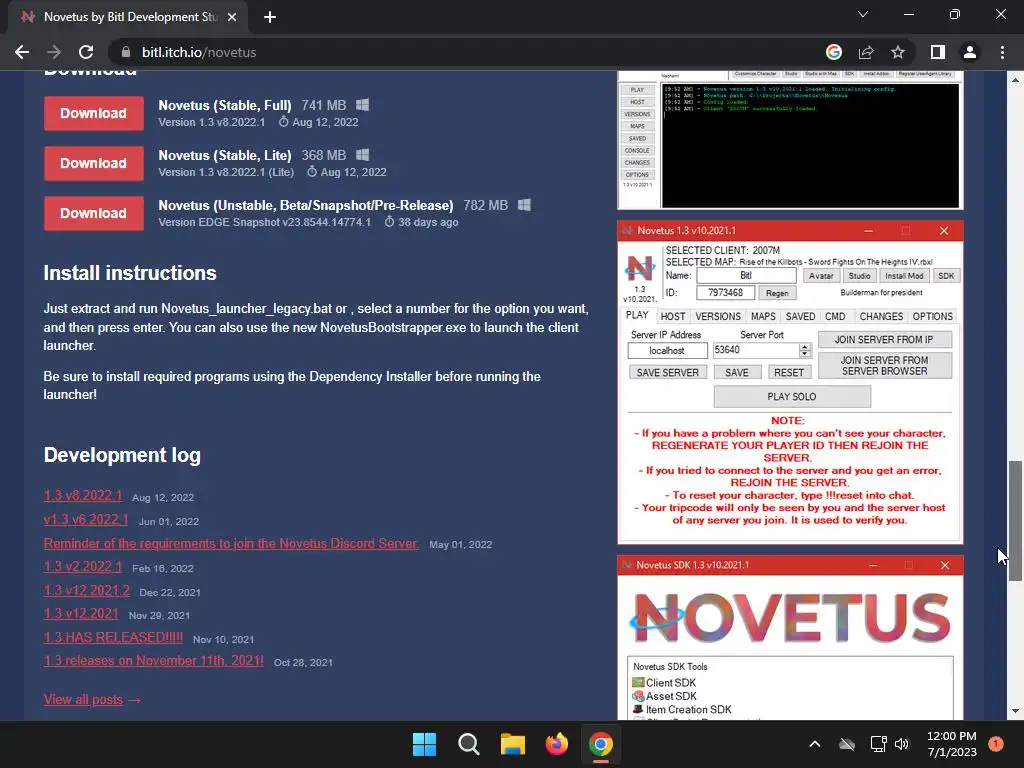Open Chrome profile menu
The height and width of the screenshot is (768, 1024).
pyautogui.click(x=970, y=52)
